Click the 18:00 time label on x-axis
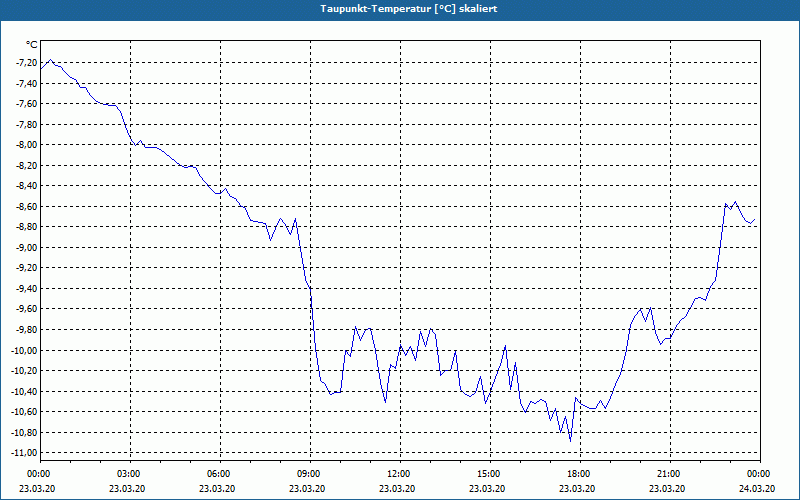Viewport: 800px width, 500px height. click(580, 474)
